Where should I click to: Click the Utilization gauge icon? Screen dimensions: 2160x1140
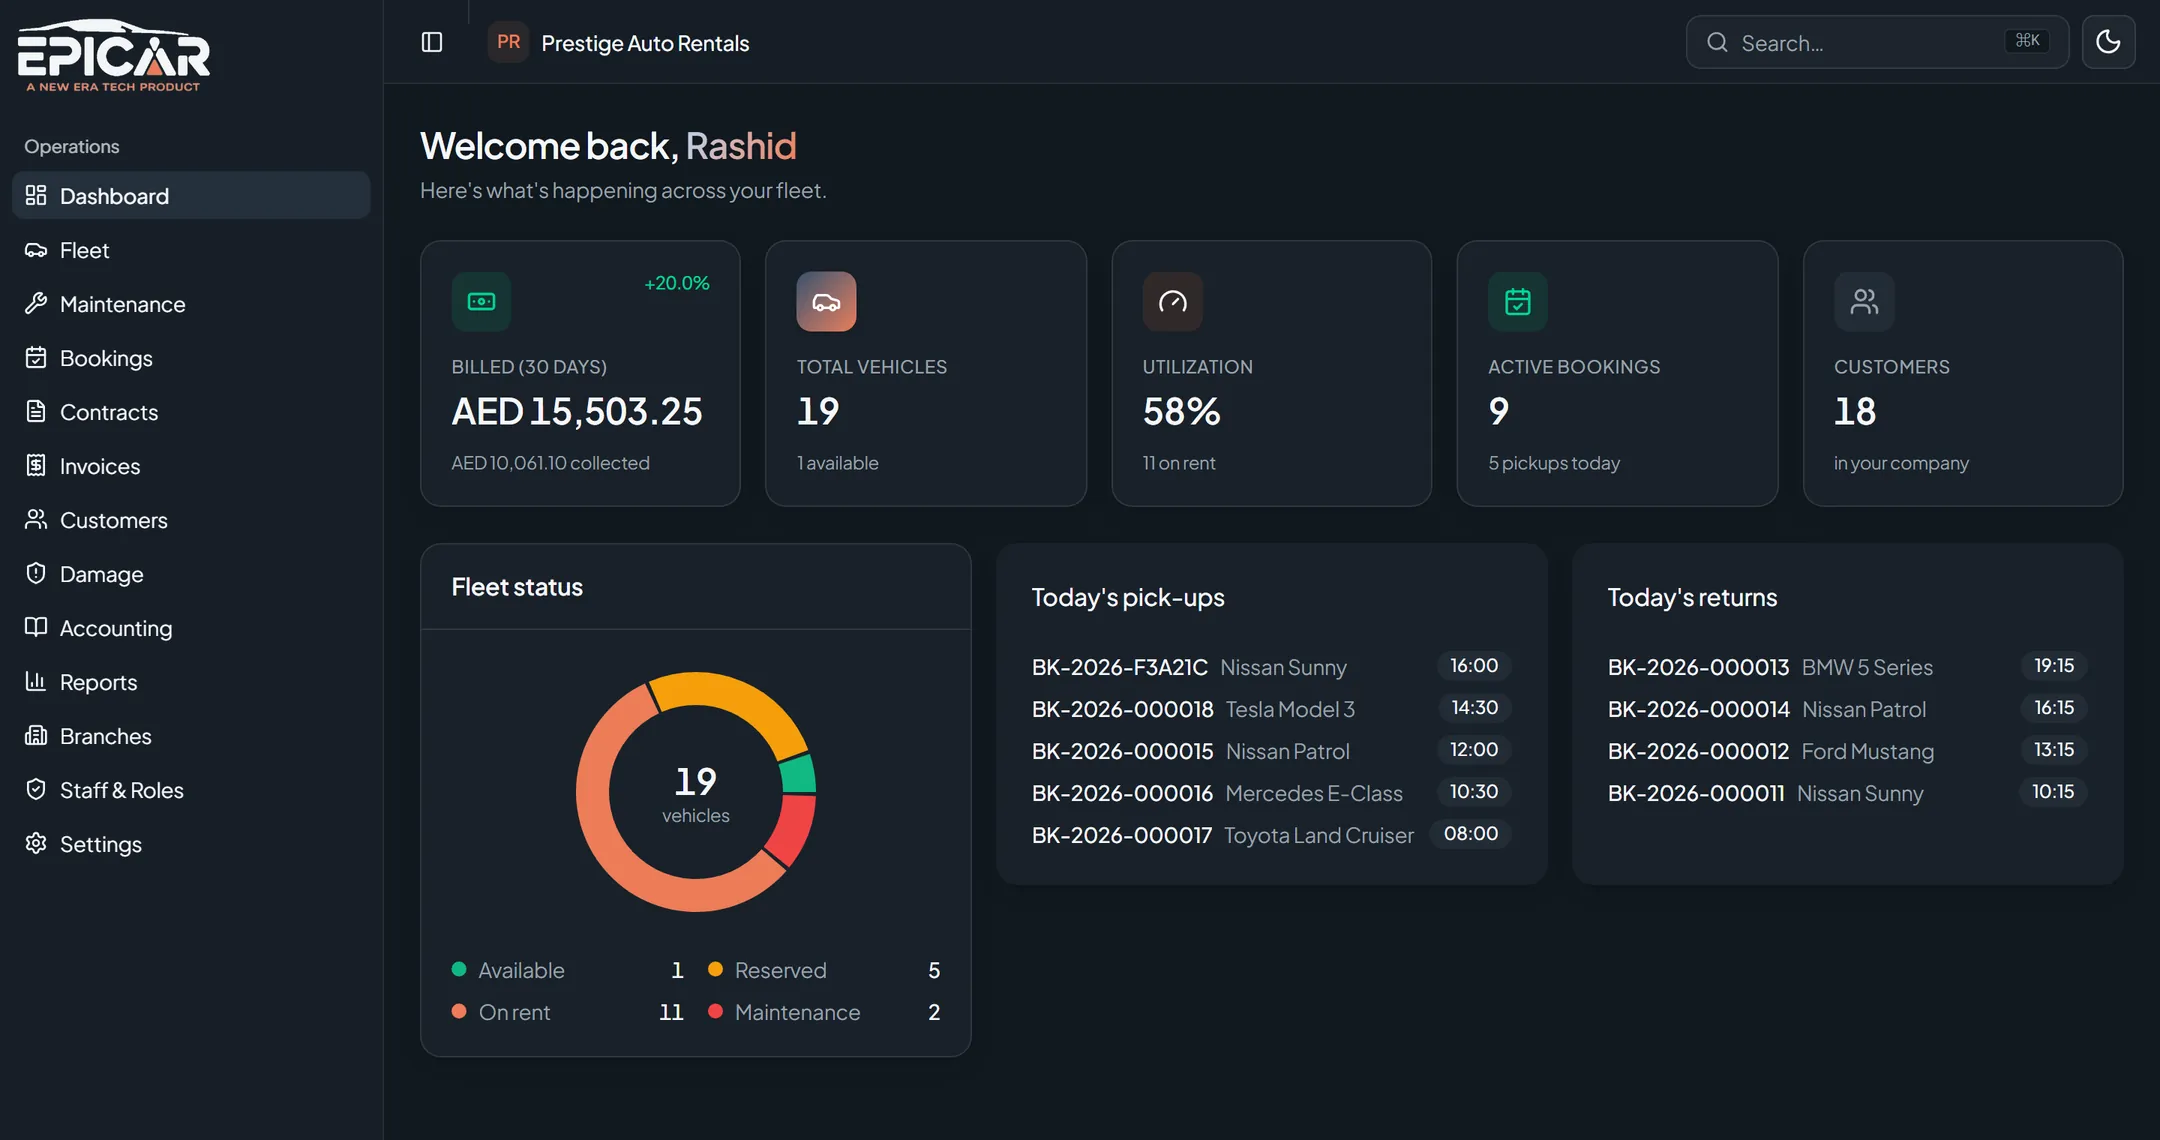(x=1172, y=301)
